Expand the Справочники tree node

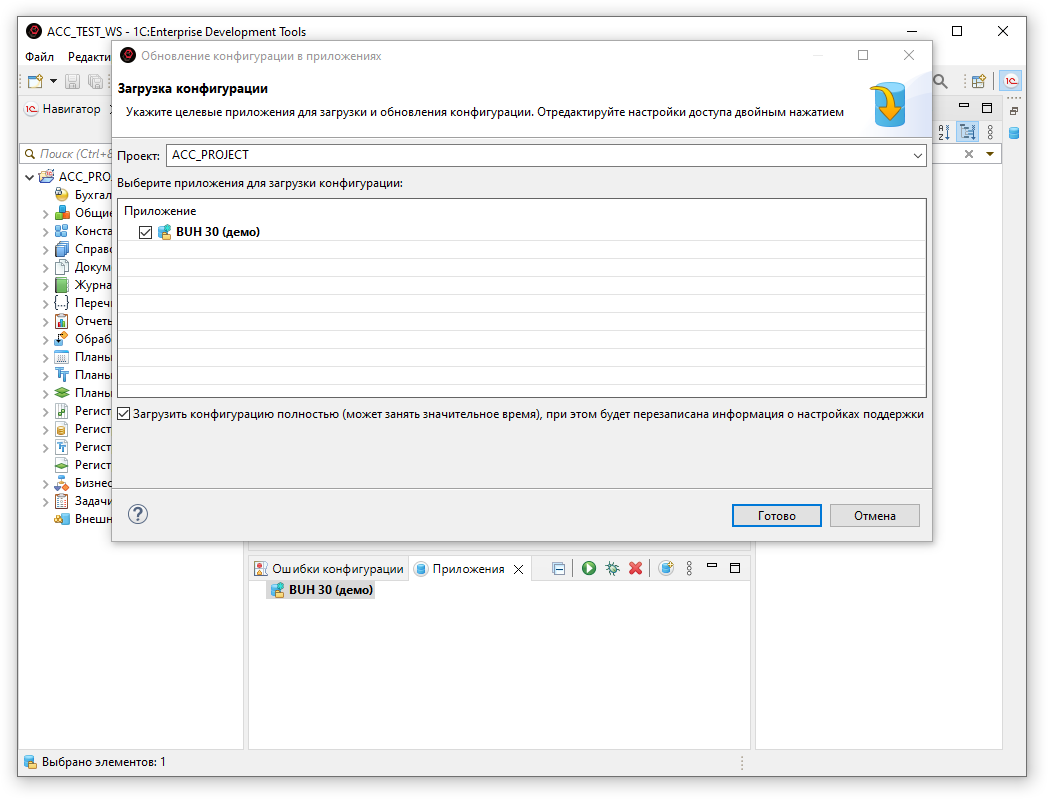click(45, 250)
